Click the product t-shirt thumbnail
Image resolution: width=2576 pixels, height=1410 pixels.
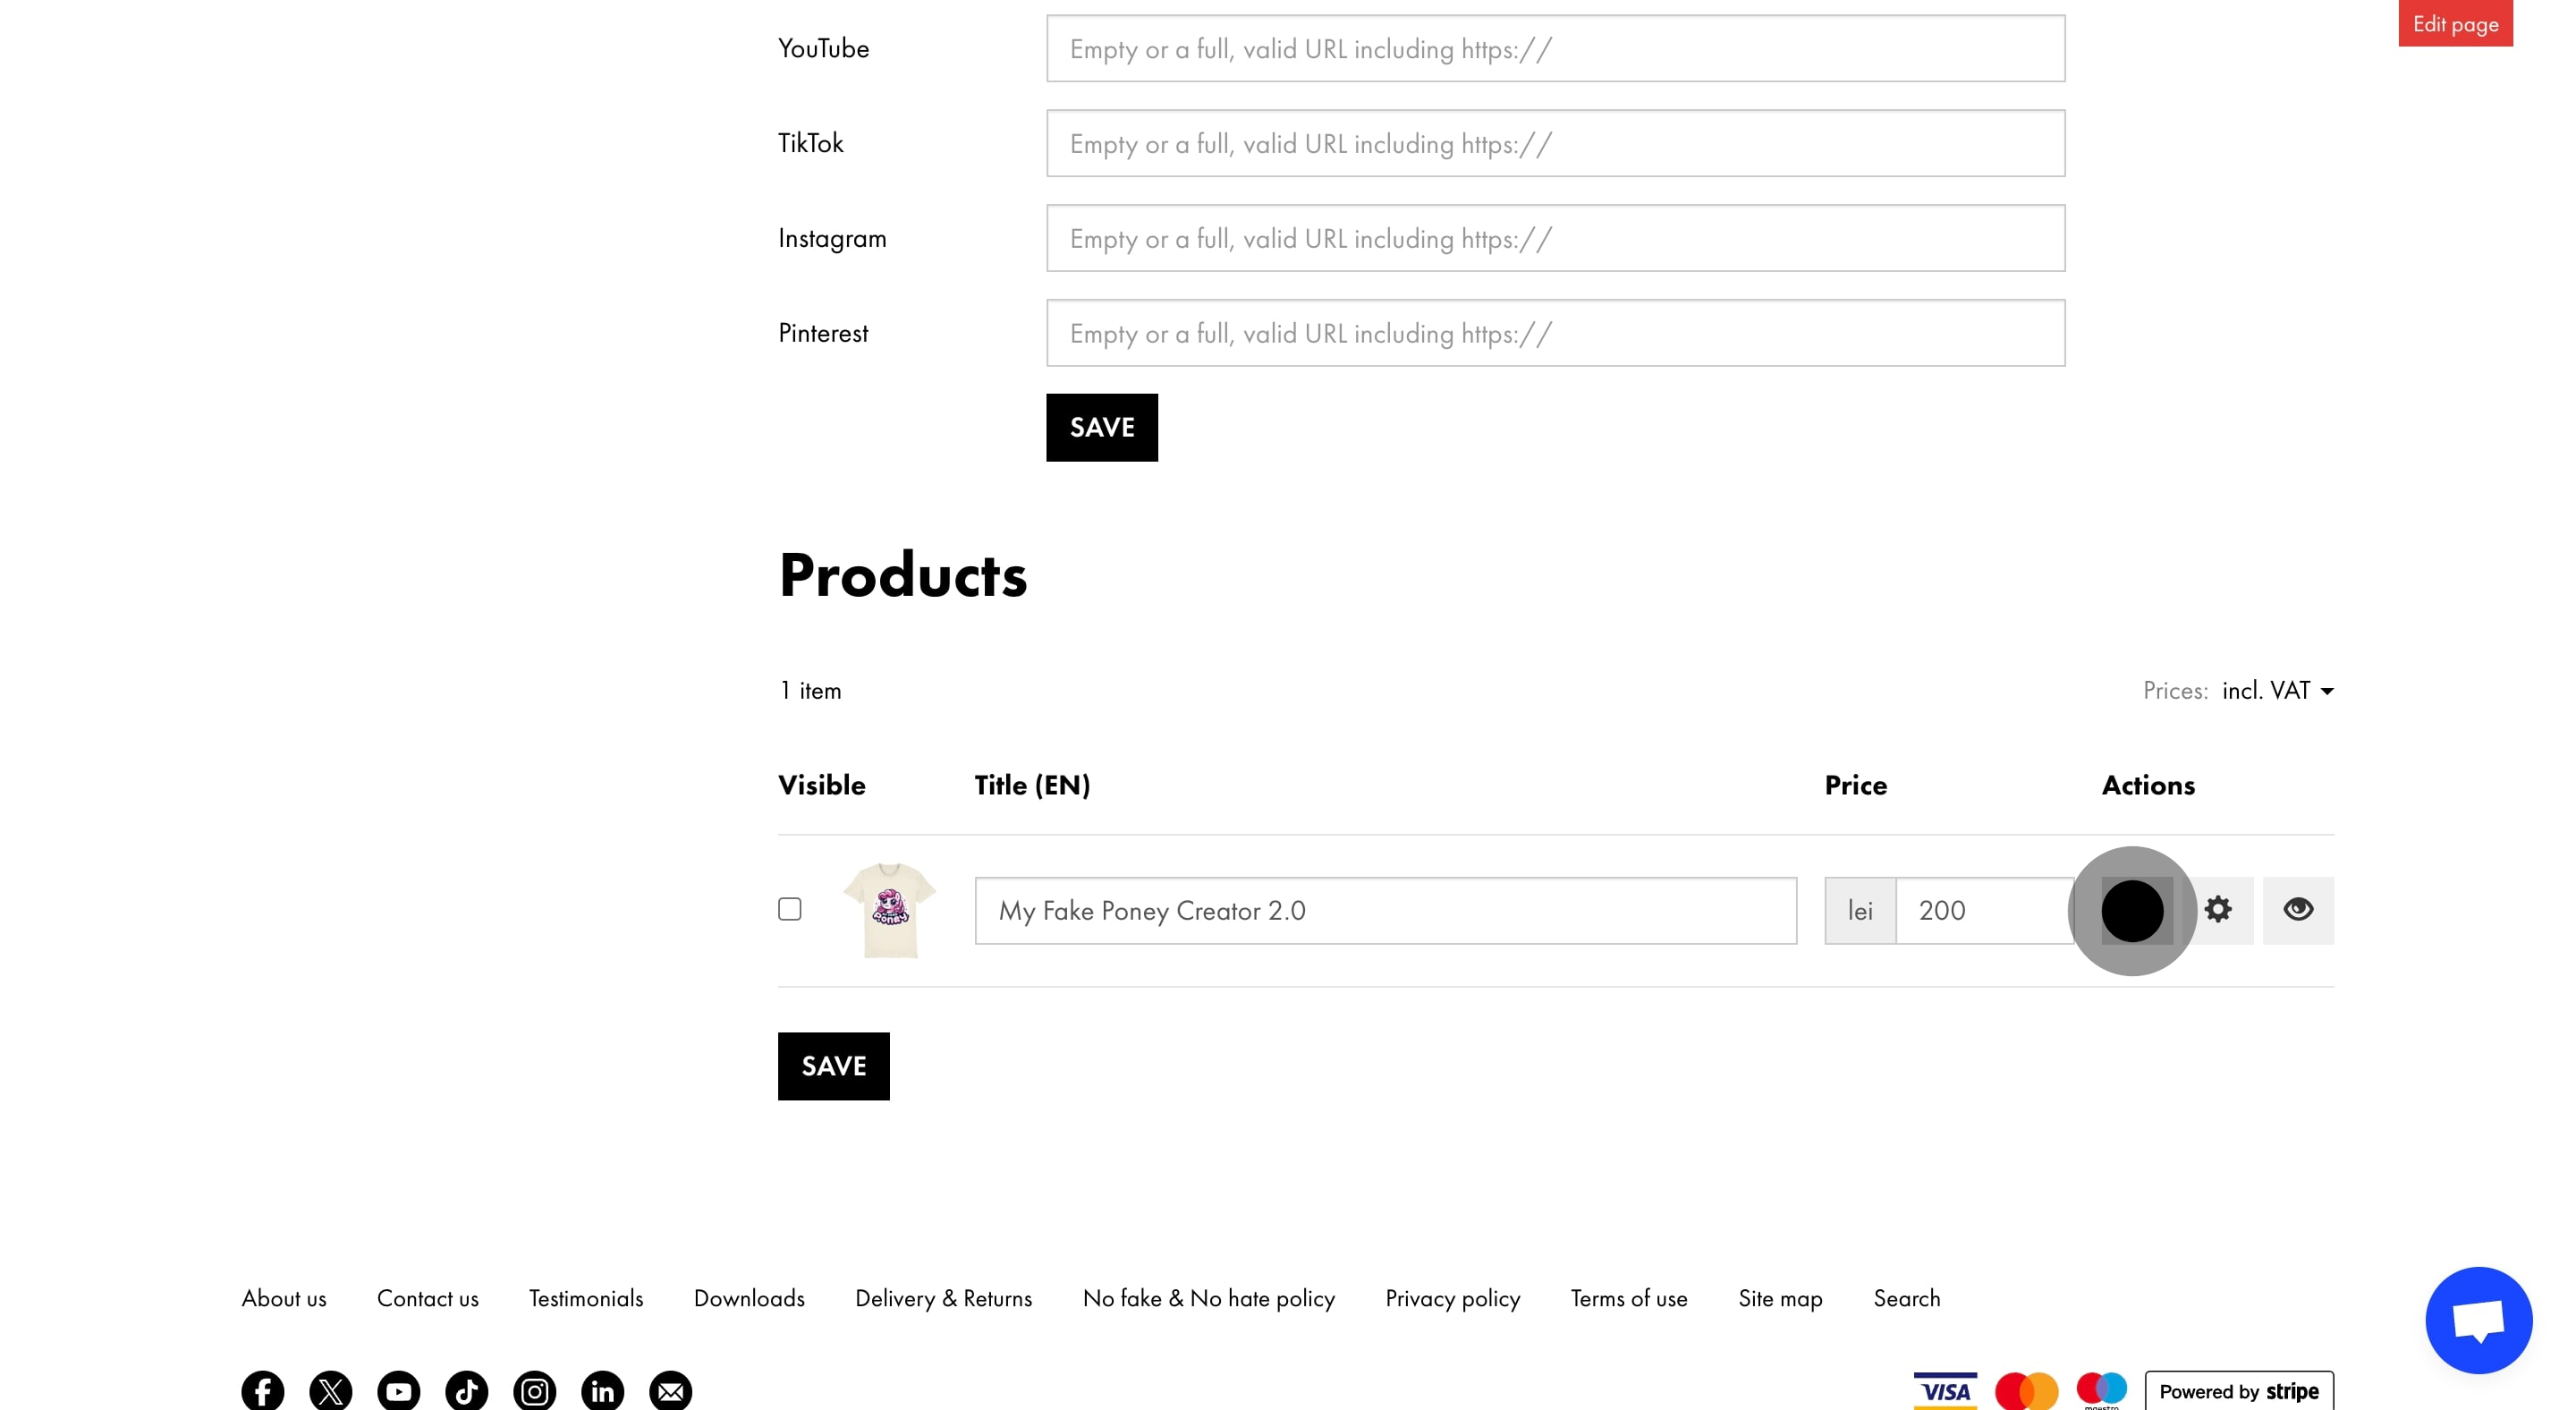pos(889,910)
